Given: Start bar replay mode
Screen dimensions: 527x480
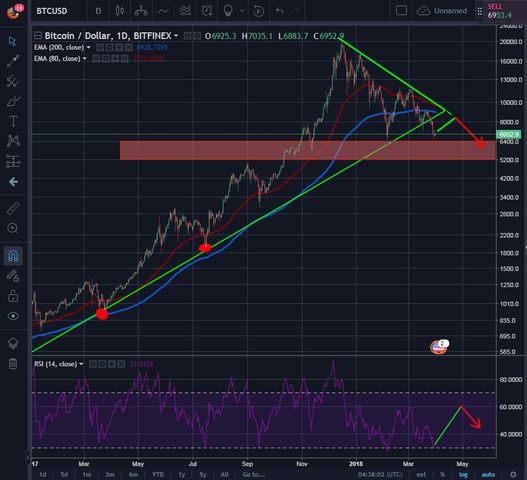Looking at the screenshot, I should (258, 11).
